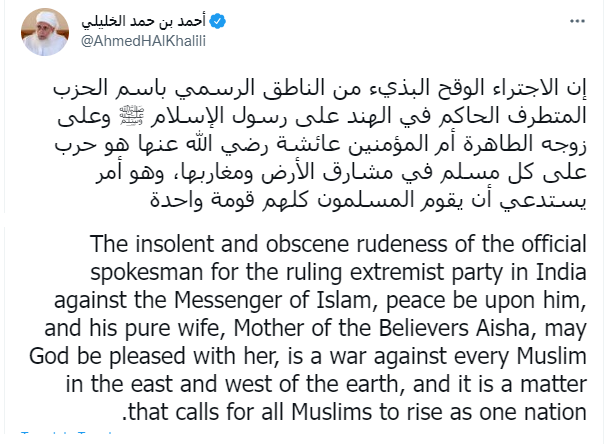Click the Arabic display name أحمد بن حمد الخليلي
The image size is (607, 444).
pos(143,21)
